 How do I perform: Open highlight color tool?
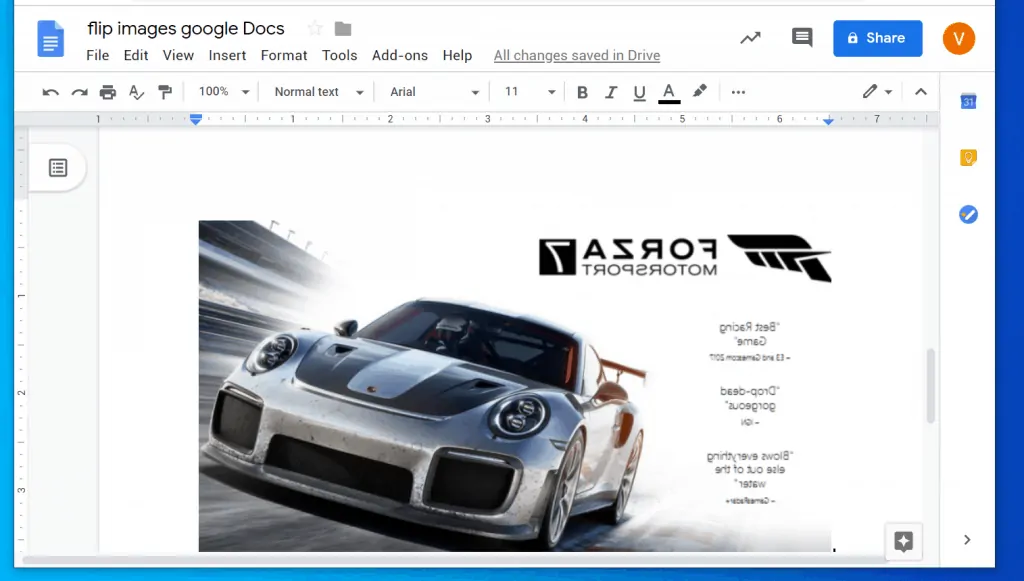pyautogui.click(x=699, y=91)
